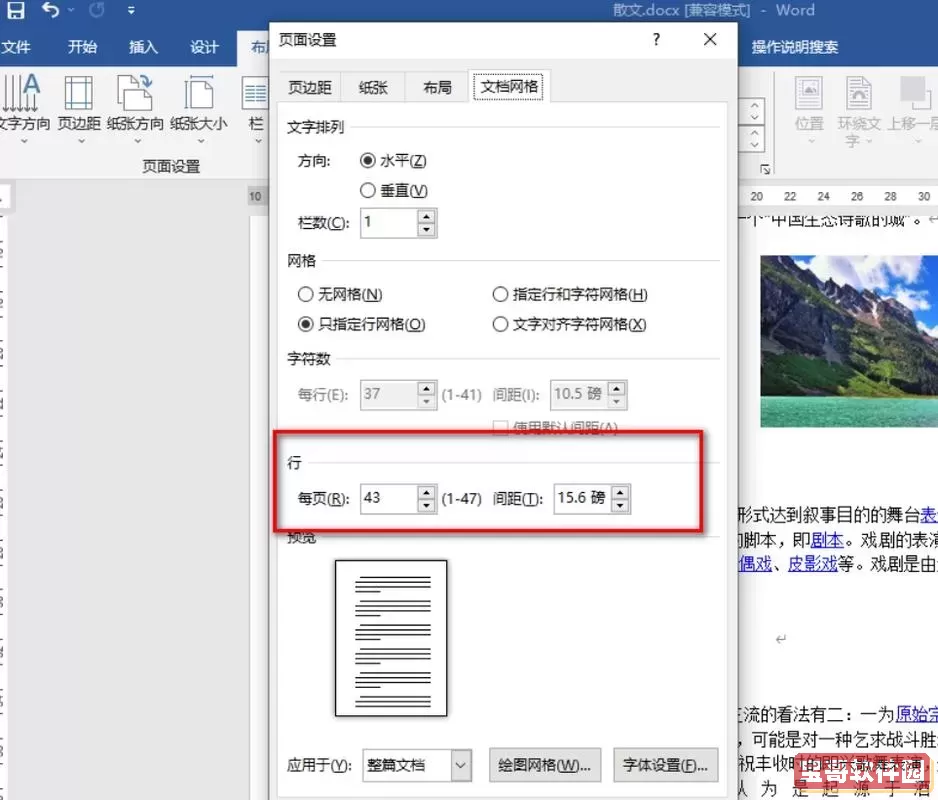The width and height of the screenshot is (938, 800).
Task: Decrease 间距(T) pitch with down spinner
Action: tap(620, 506)
